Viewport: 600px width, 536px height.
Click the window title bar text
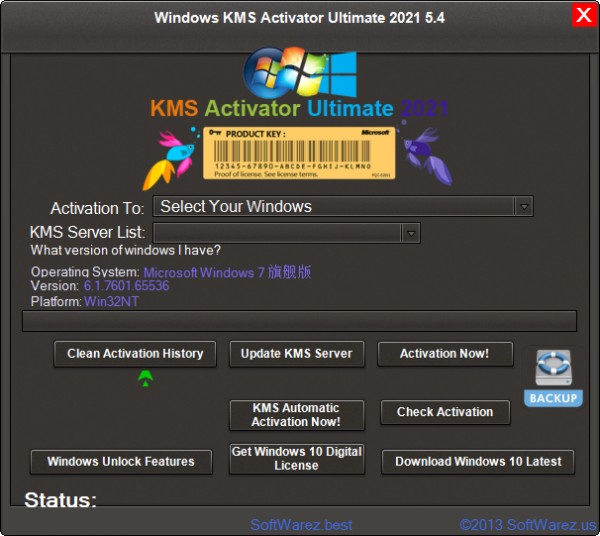click(x=299, y=18)
